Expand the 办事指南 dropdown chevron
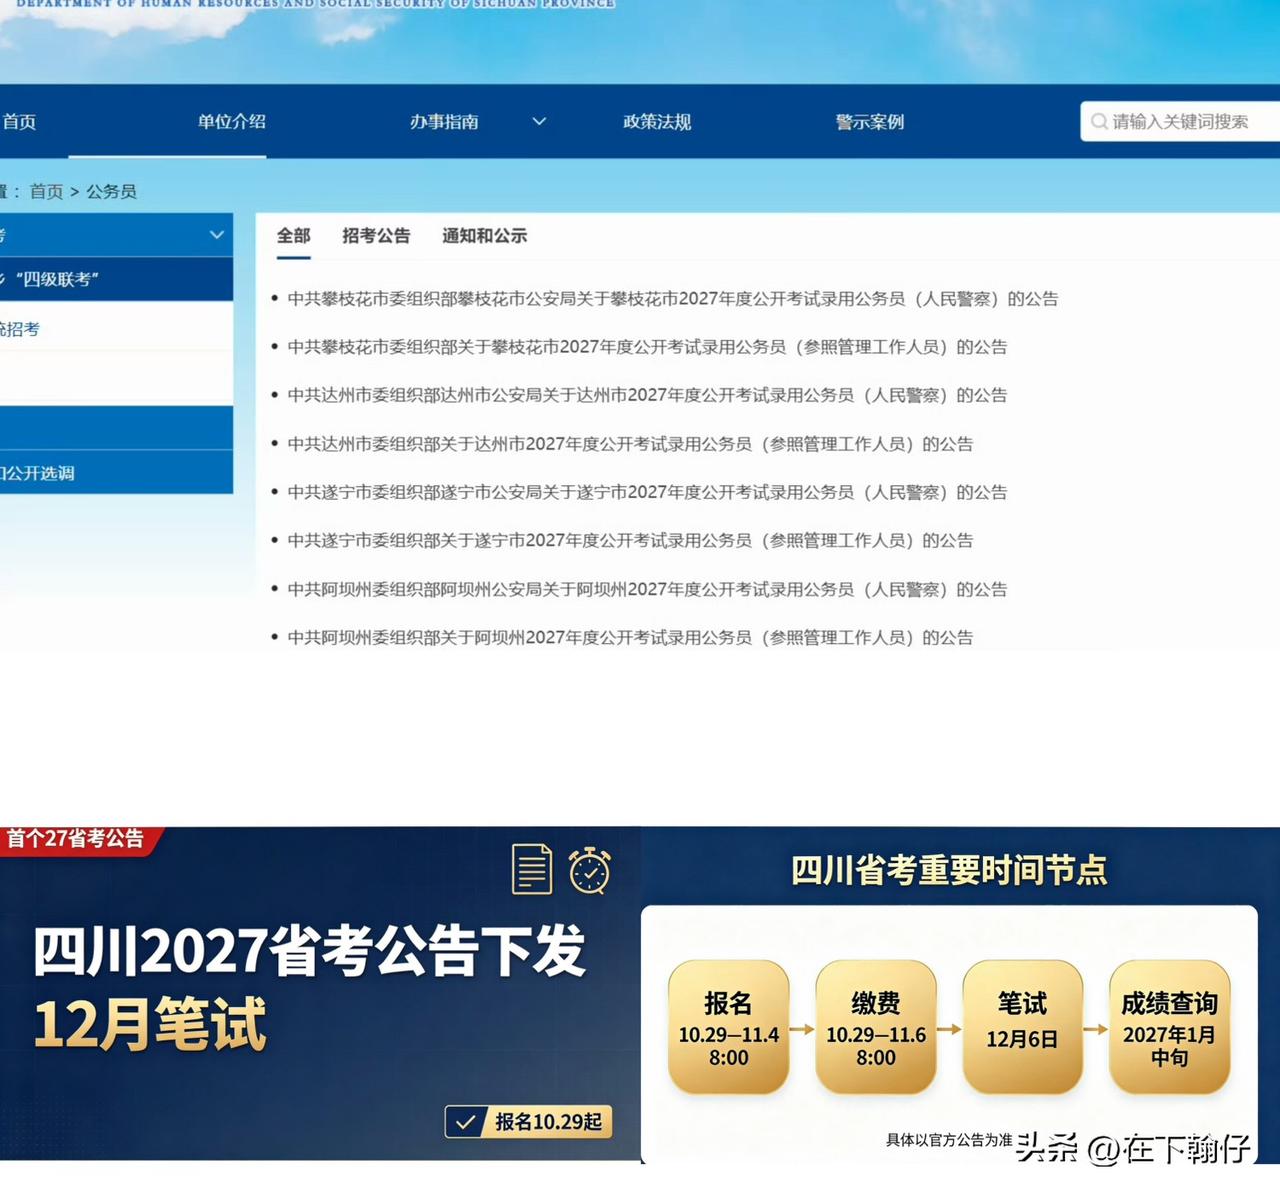This screenshot has height=1193, width=1280. [x=539, y=122]
